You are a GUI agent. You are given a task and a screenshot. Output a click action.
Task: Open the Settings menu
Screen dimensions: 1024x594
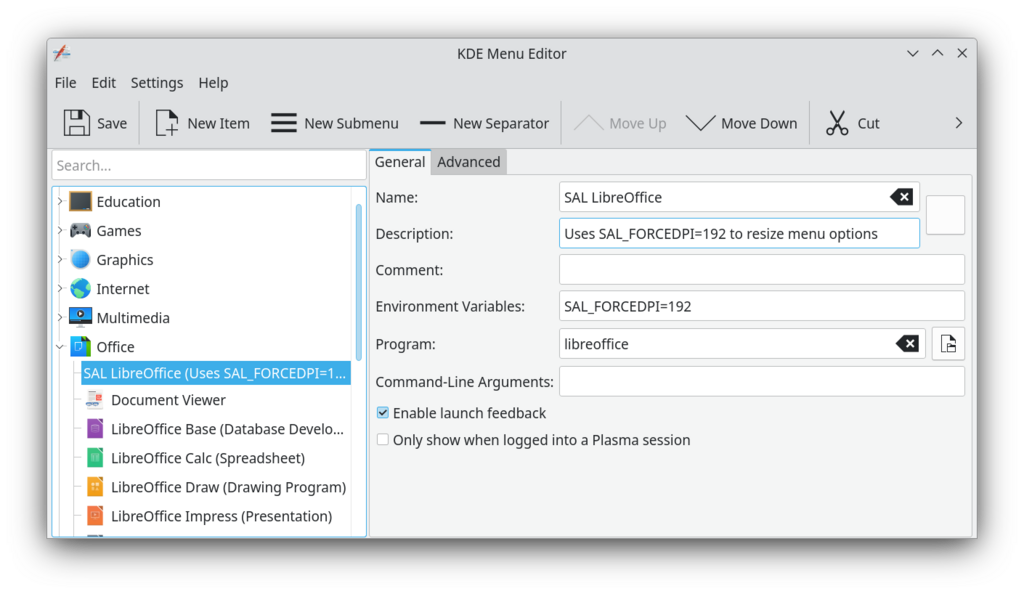point(157,83)
